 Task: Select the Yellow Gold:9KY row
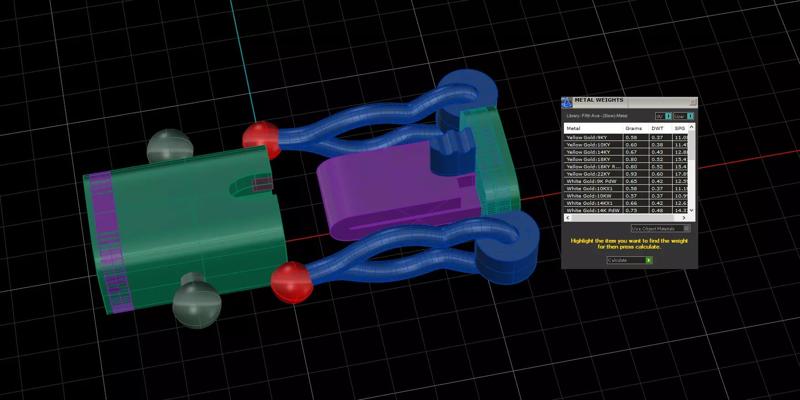click(x=627, y=137)
